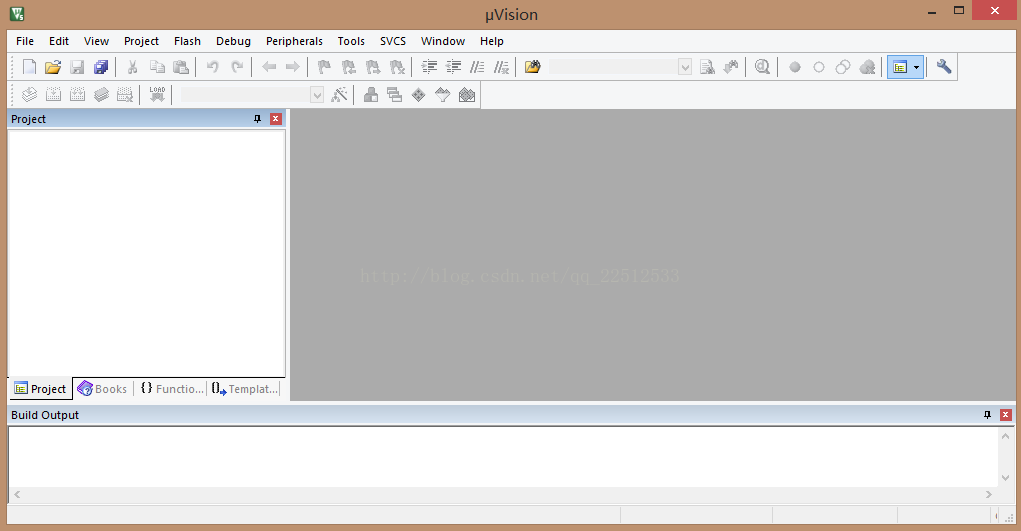Viewport: 1021px width, 531px height.
Task: Kill all breakpoints icon
Action: tap(867, 67)
